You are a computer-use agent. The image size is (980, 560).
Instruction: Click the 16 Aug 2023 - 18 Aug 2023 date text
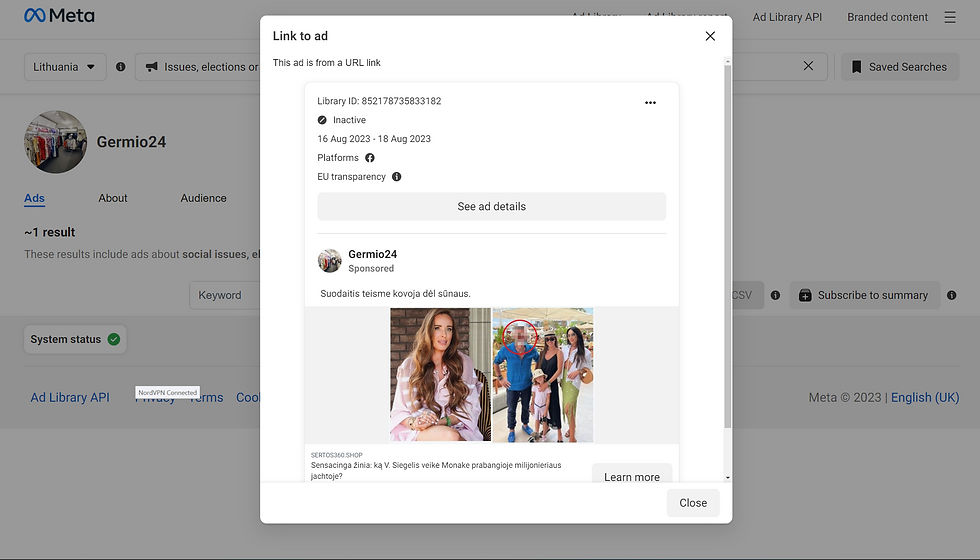[374, 139]
